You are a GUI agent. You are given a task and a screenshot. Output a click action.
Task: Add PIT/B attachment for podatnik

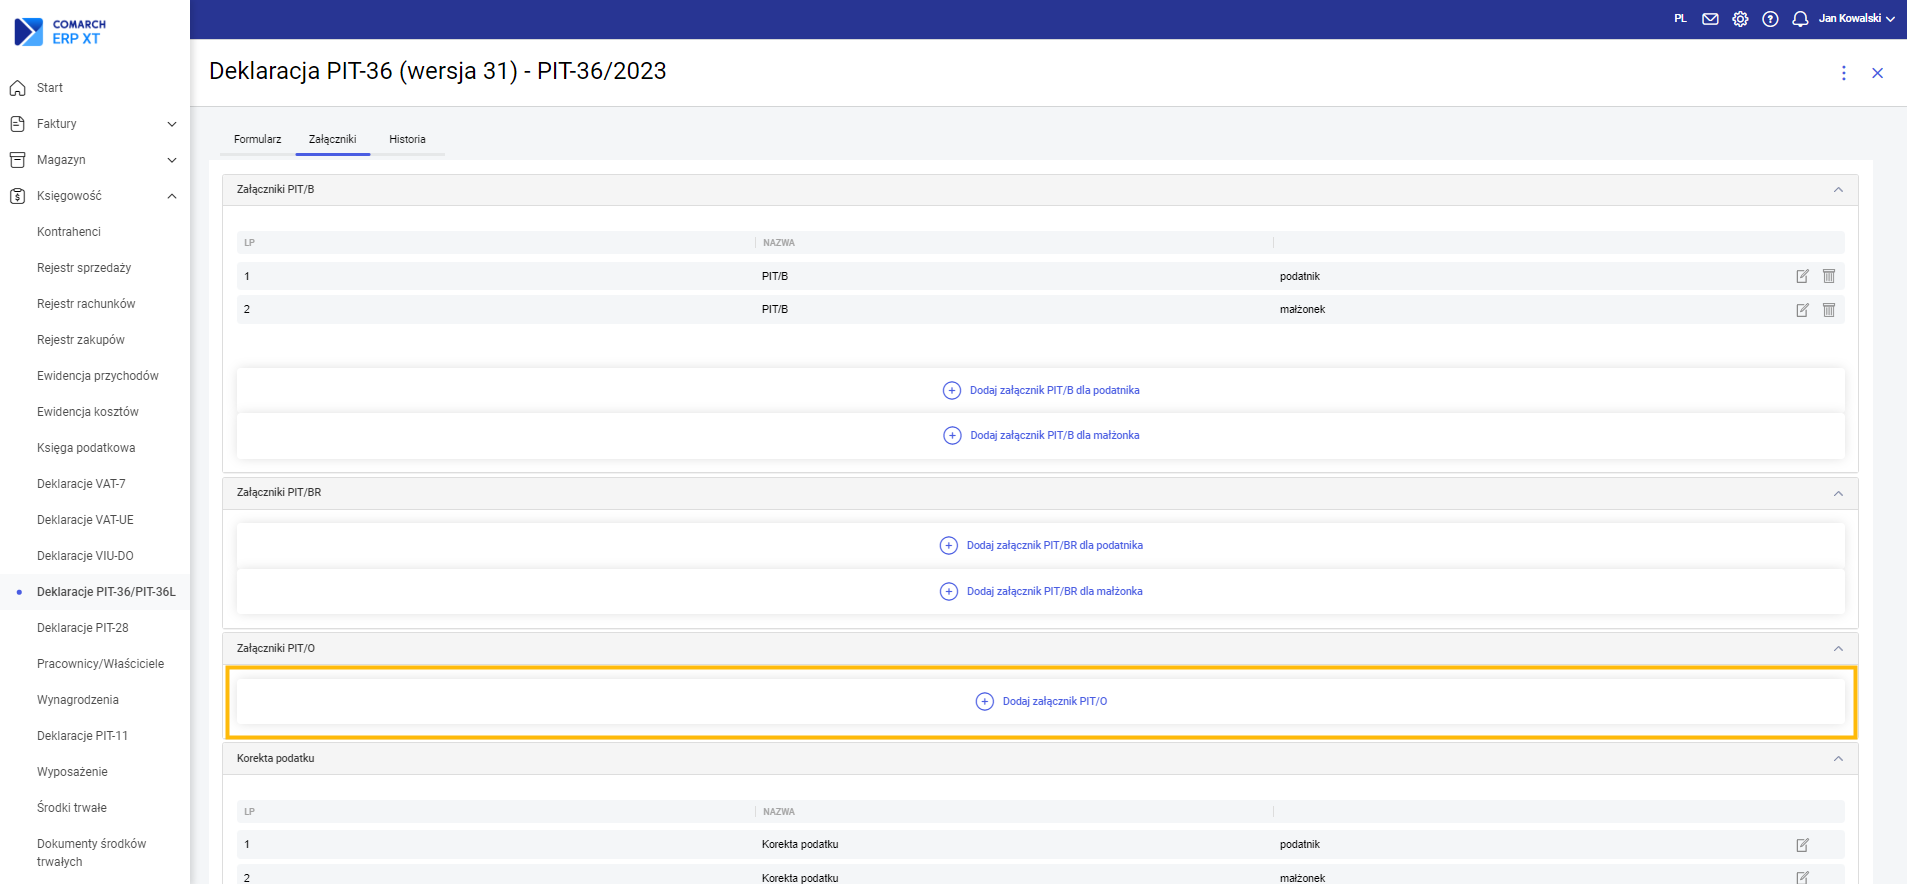(x=1041, y=390)
